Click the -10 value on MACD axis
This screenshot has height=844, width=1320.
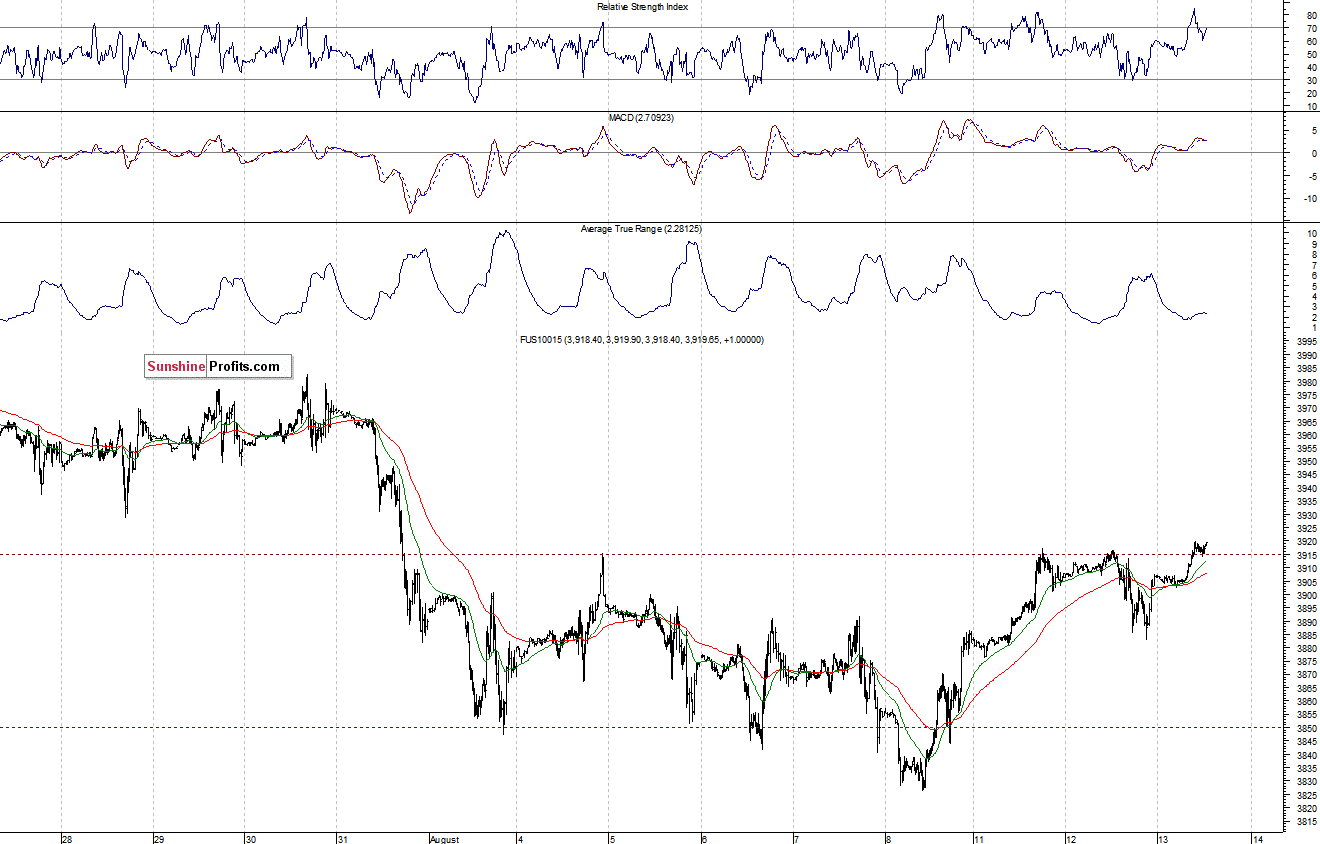tap(1308, 199)
